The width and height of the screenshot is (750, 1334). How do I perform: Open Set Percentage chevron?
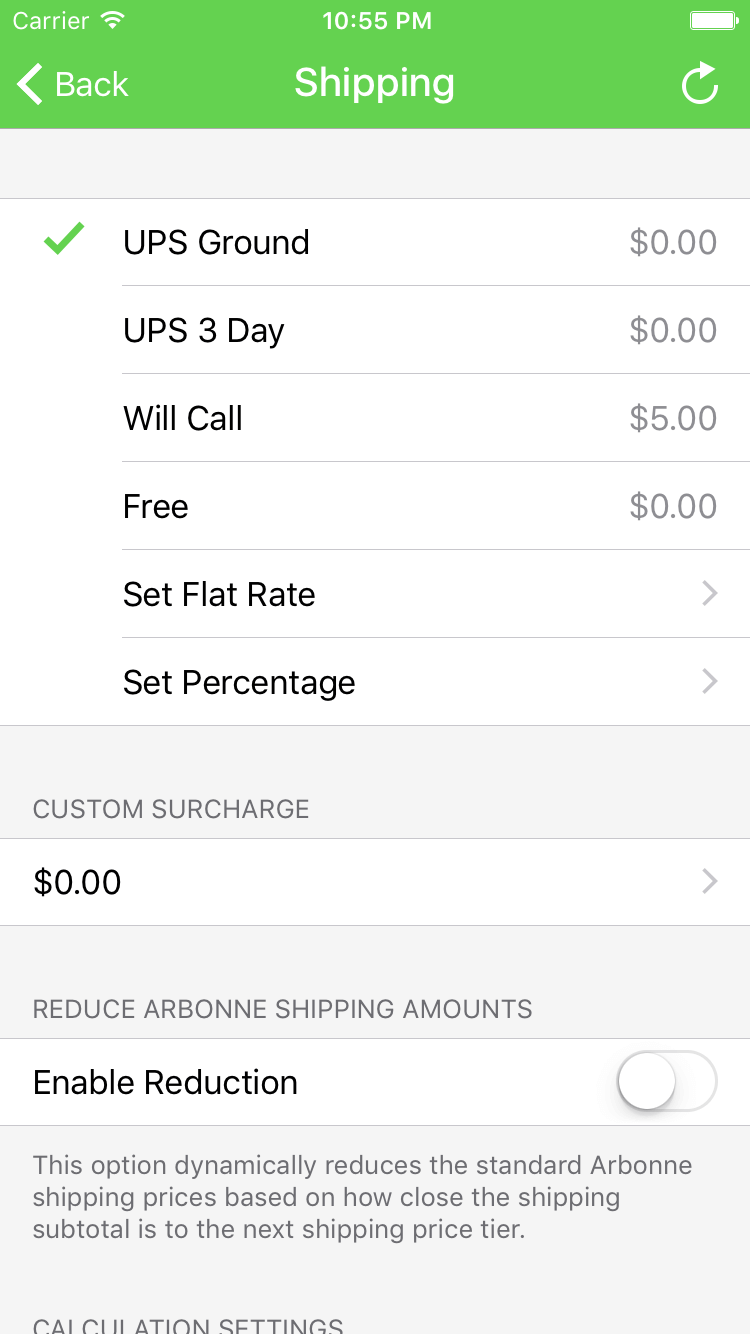(x=710, y=682)
